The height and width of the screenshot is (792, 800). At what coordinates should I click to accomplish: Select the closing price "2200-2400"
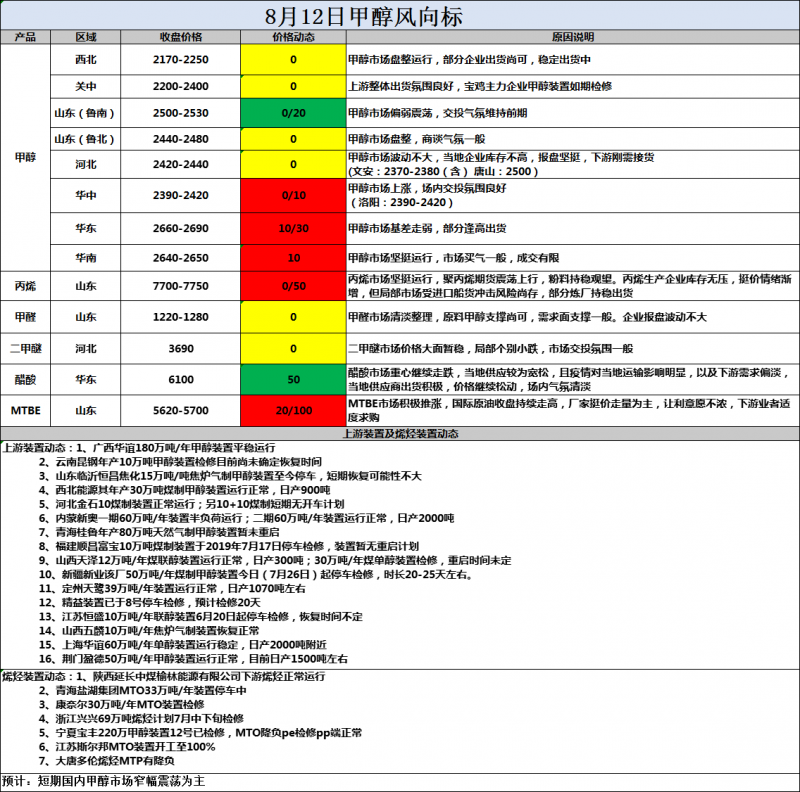pyautogui.click(x=181, y=87)
